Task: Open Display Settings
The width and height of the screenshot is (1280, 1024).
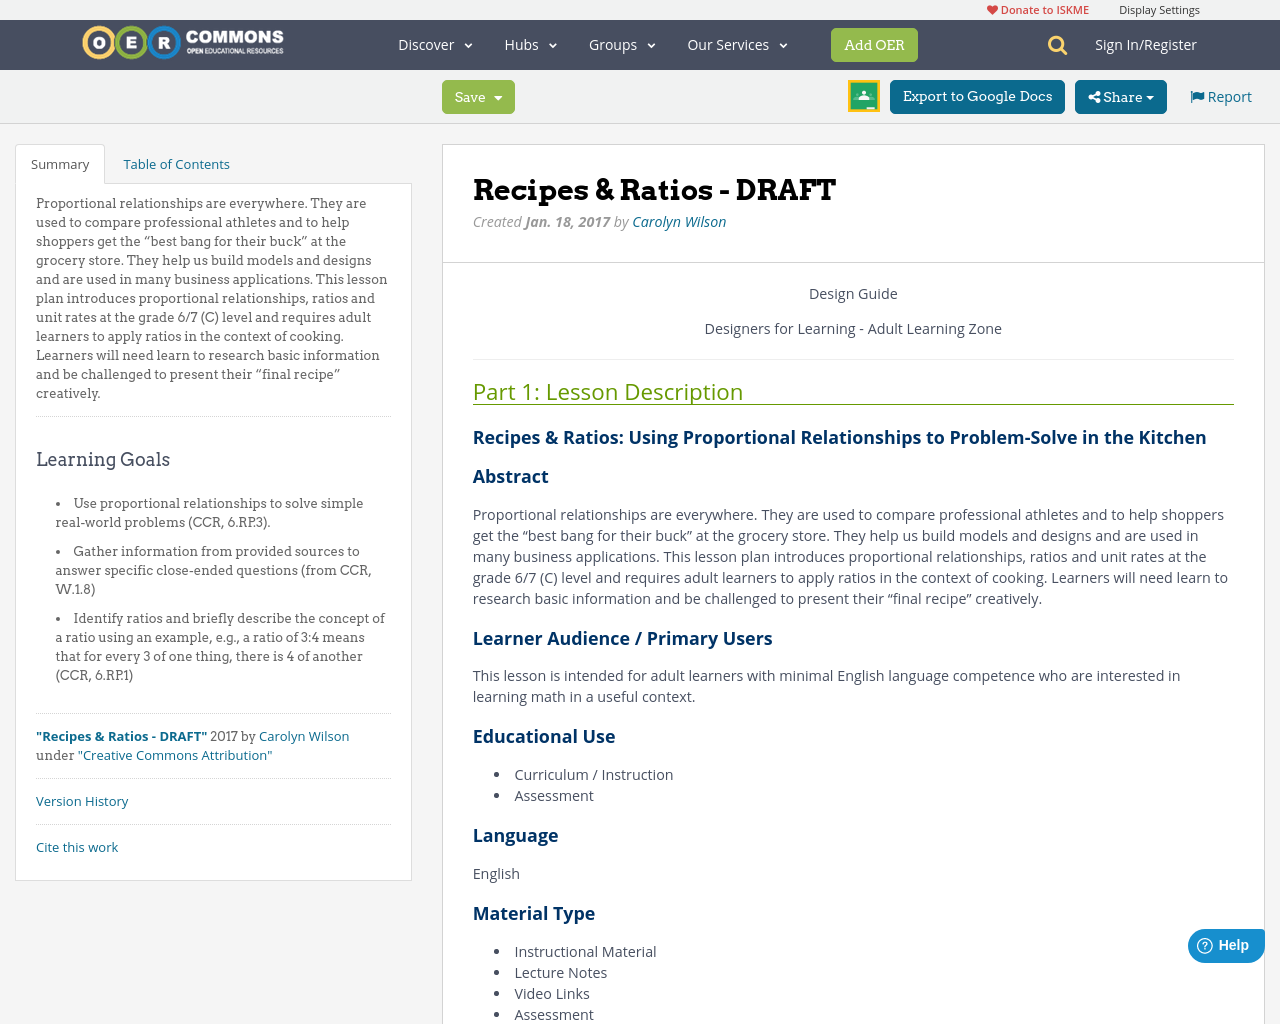Action: point(1159,8)
